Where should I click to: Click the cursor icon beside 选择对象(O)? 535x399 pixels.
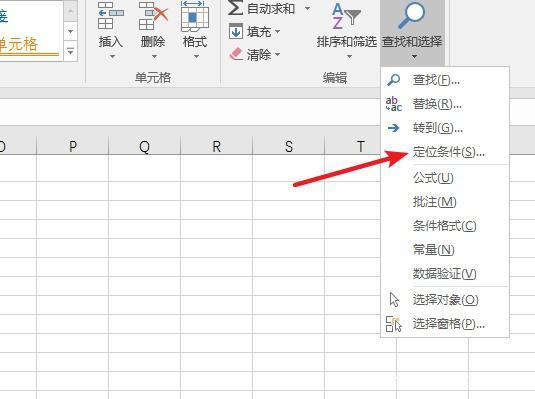(x=394, y=300)
